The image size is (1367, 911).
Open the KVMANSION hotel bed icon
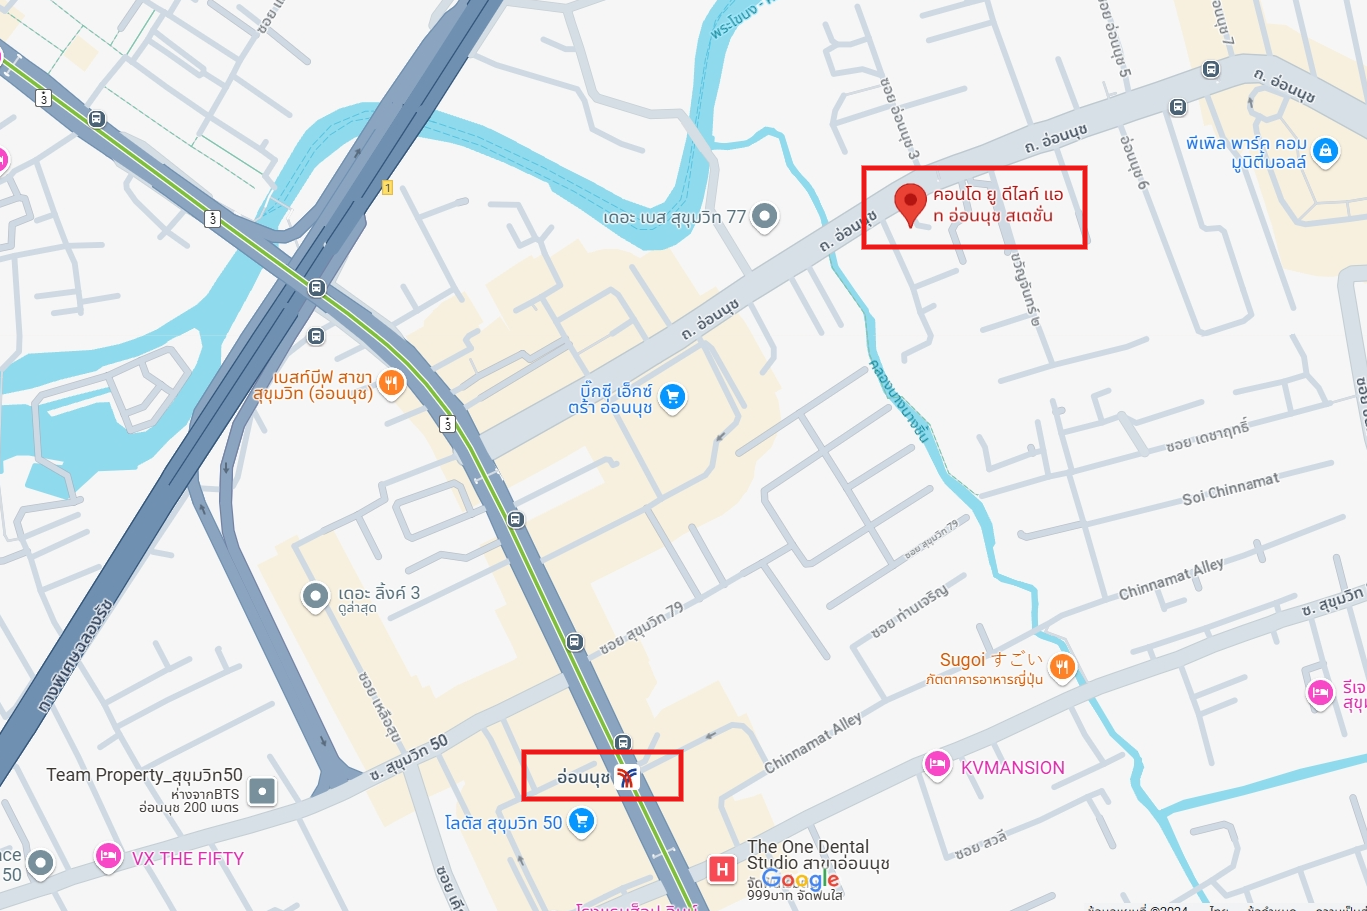(937, 765)
